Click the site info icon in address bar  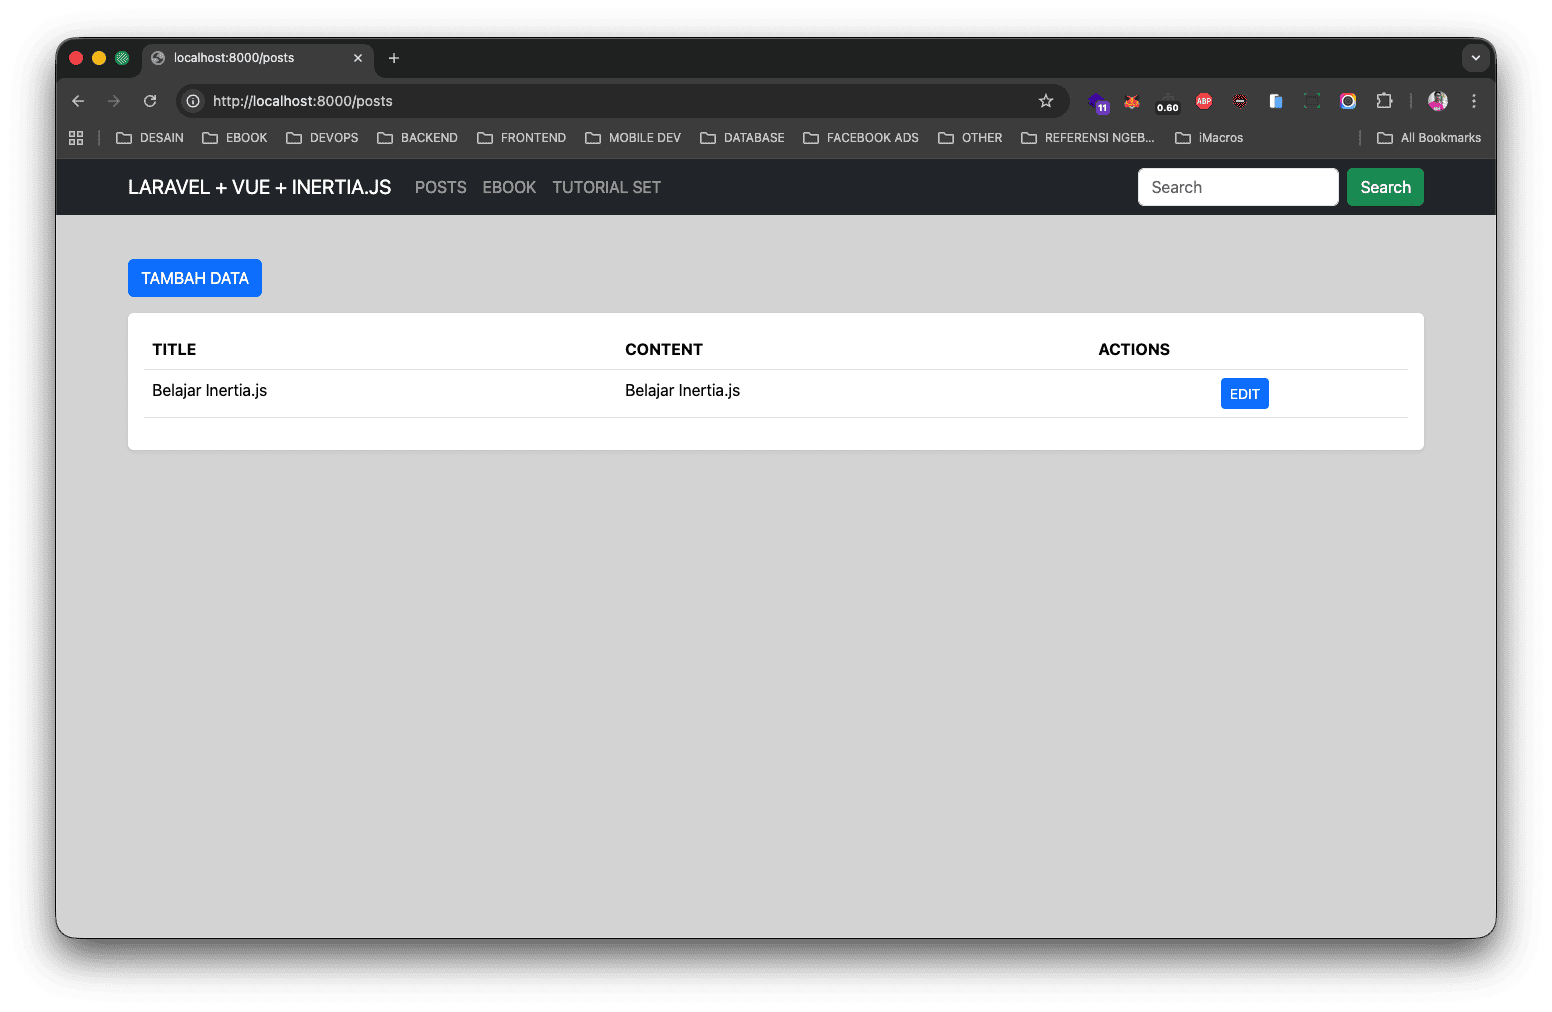[x=191, y=101]
